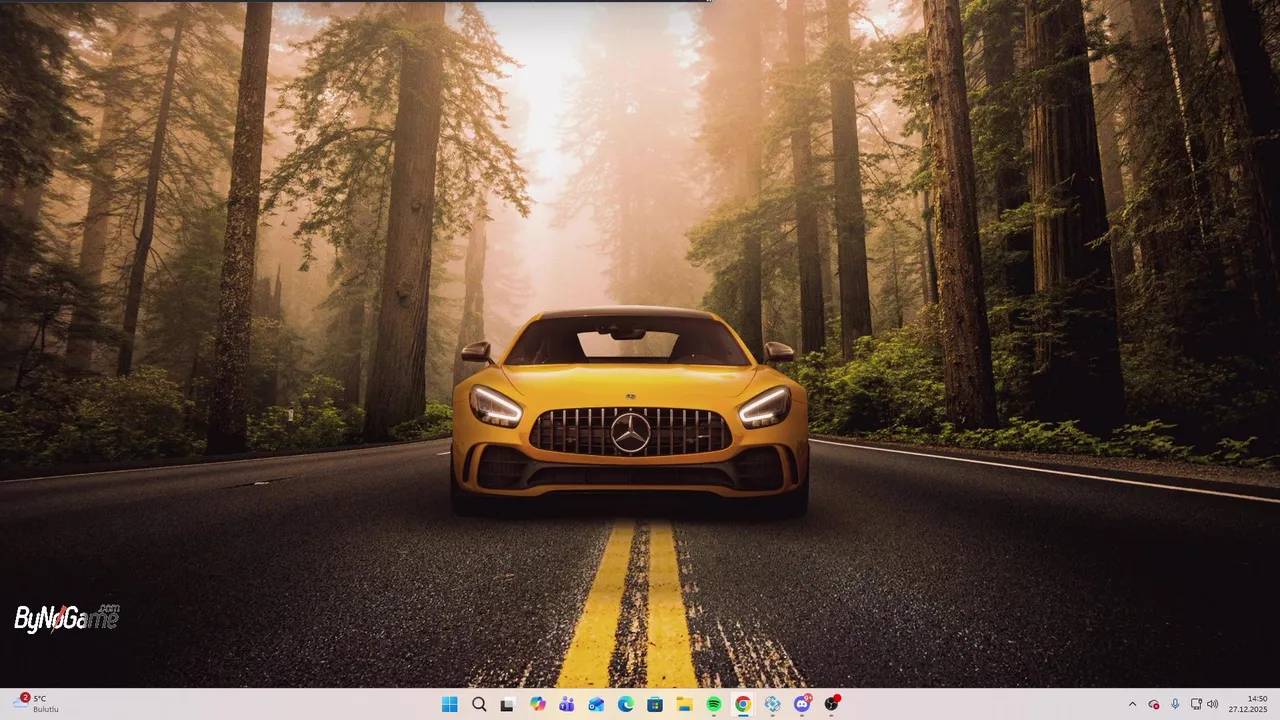Open File Explorer folder icon

point(684,704)
